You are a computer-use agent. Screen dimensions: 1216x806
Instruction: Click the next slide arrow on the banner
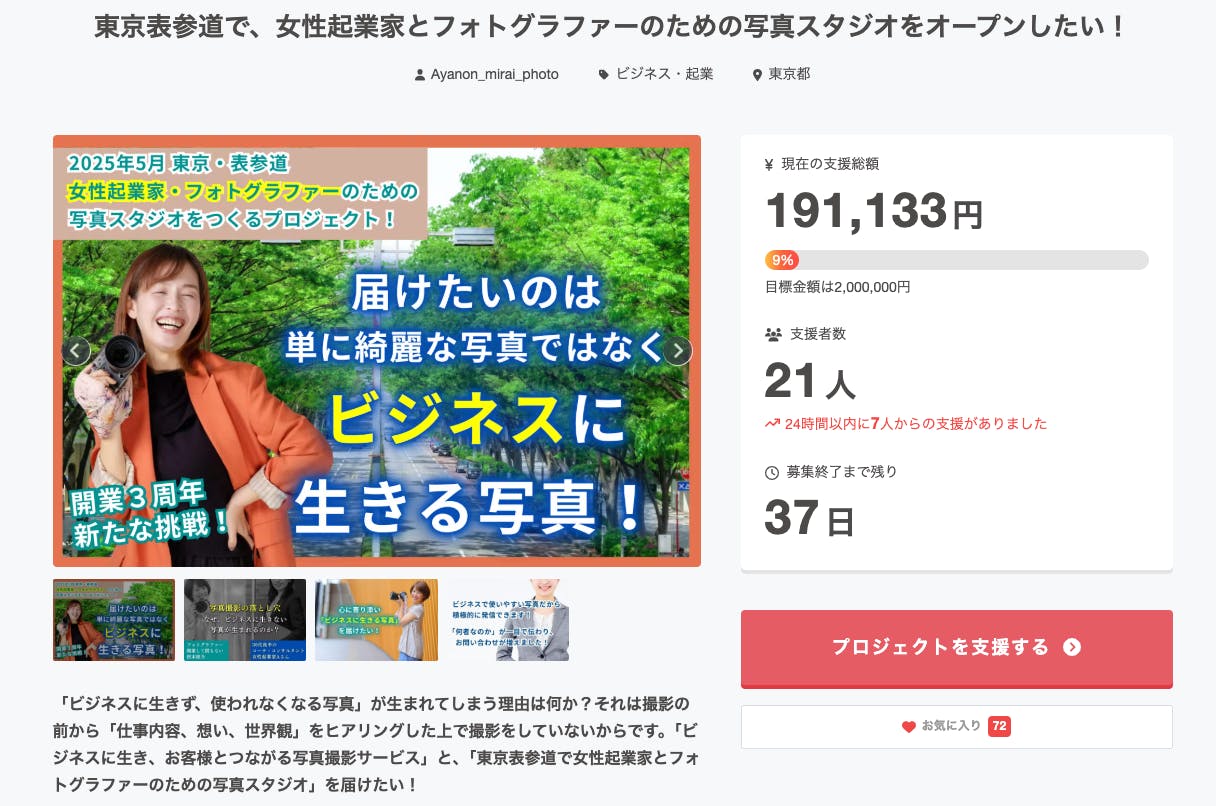(x=678, y=351)
